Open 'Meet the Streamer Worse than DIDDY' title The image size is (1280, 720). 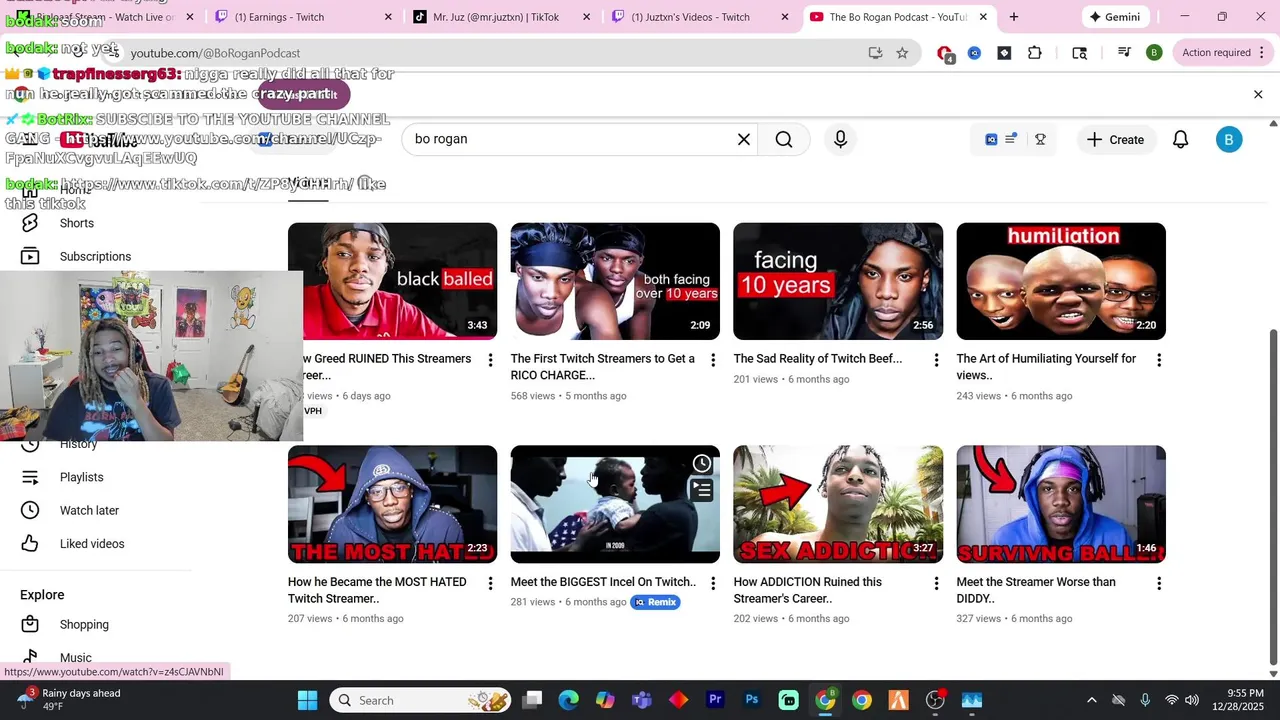coord(1036,590)
